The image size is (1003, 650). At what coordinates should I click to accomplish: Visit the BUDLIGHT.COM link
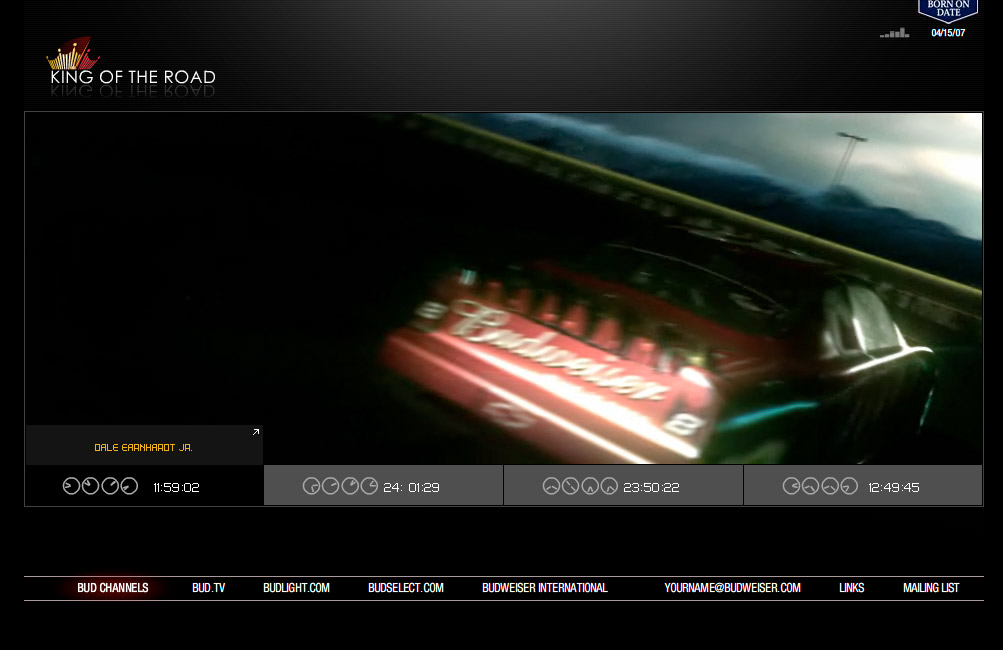[x=296, y=588]
